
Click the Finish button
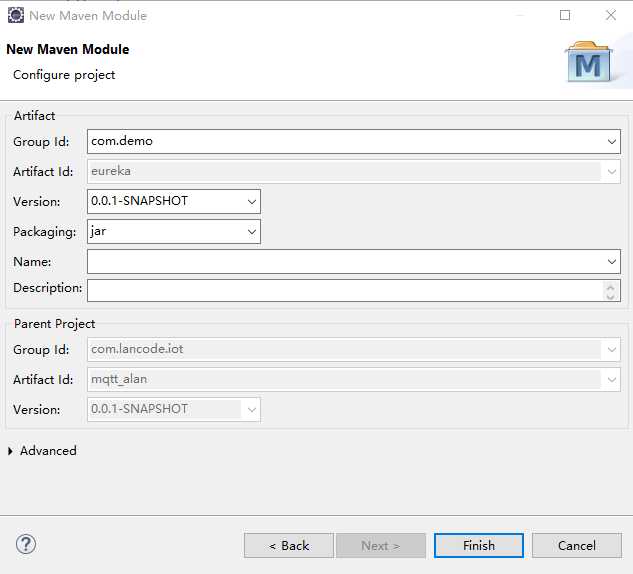click(479, 546)
